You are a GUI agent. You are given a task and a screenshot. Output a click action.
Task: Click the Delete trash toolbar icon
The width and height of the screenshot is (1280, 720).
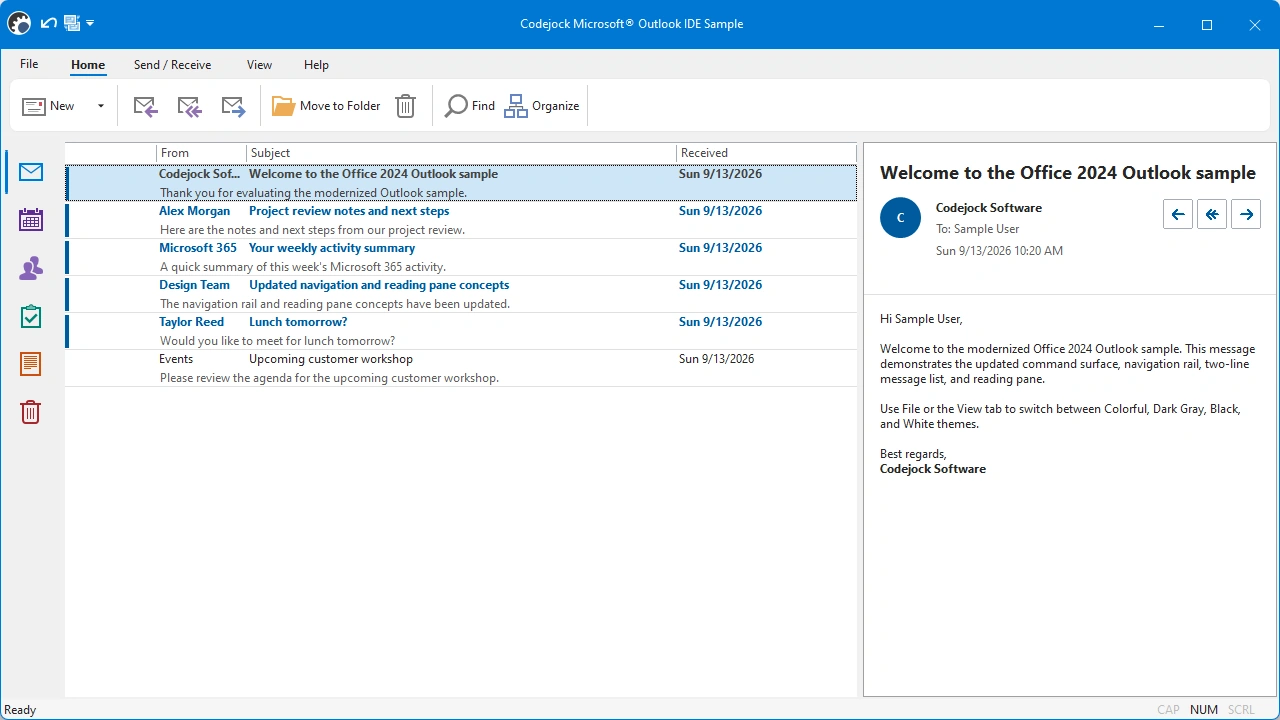pyautogui.click(x=405, y=106)
